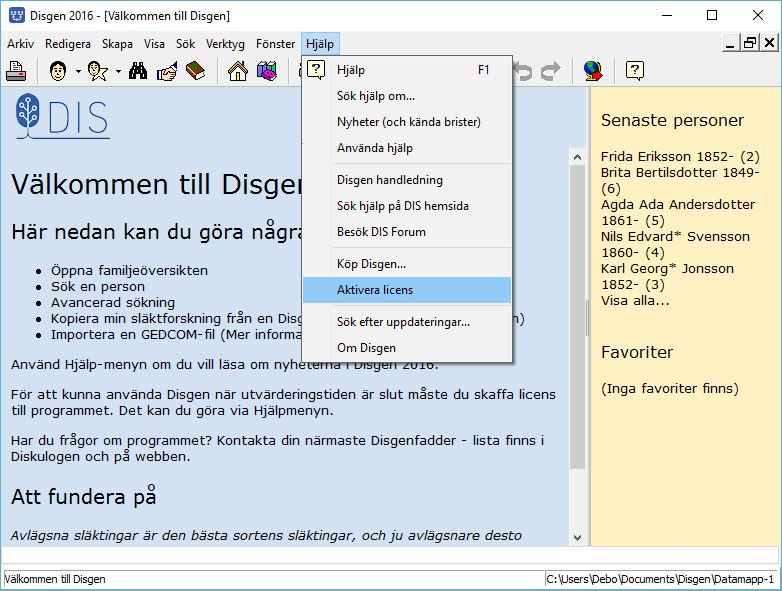Image resolution: width=782 pixels, height=591 pixels.
Task: Click "(Inga favoriter finns)" text
Action: coord(670,389)
